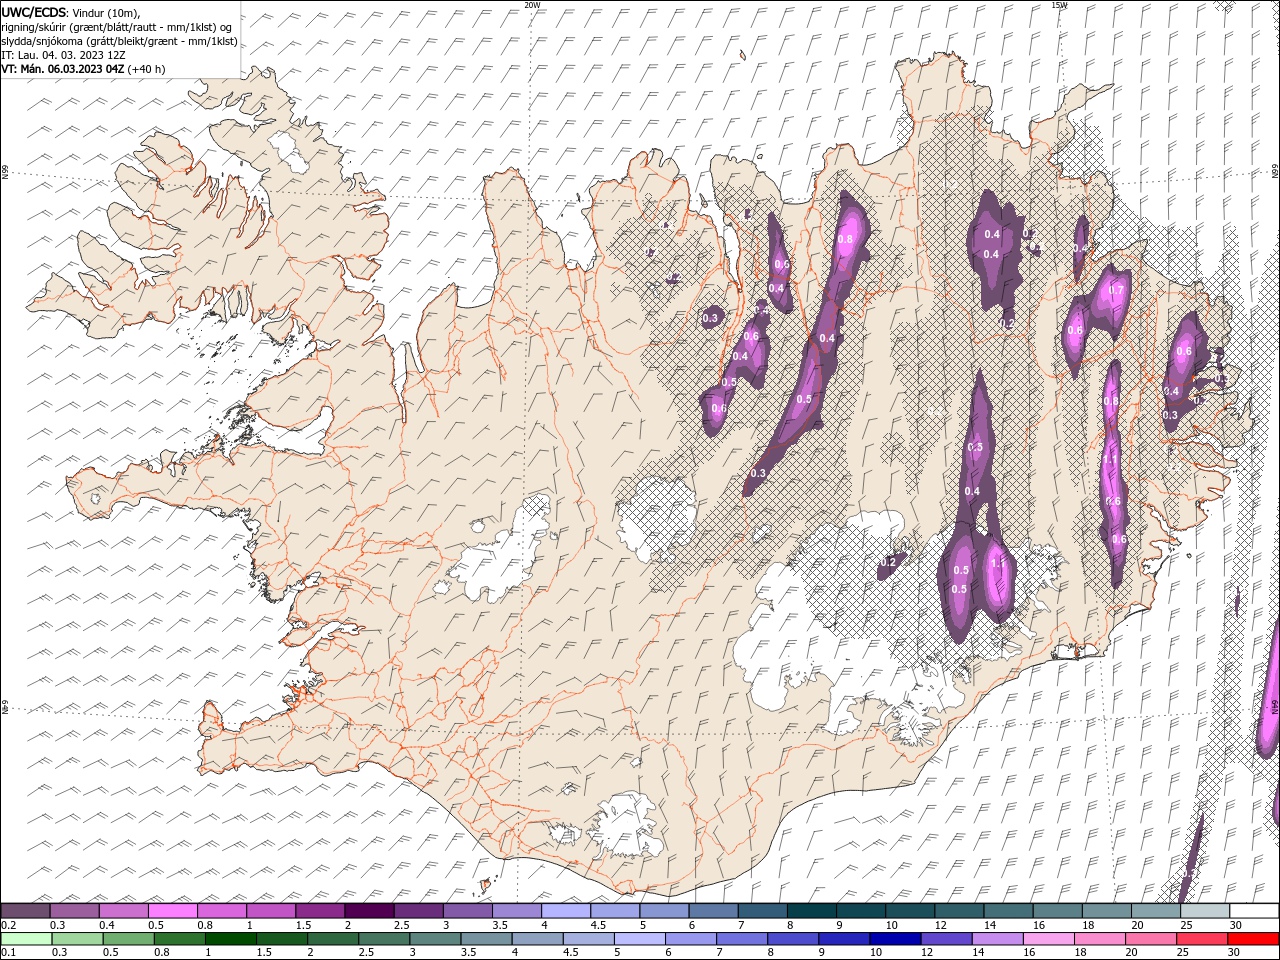This screenshot has width=1280, height=960.
Task: Pick the dark teal 8 swatch in the snow legend row
Action: tap(811, 911)
